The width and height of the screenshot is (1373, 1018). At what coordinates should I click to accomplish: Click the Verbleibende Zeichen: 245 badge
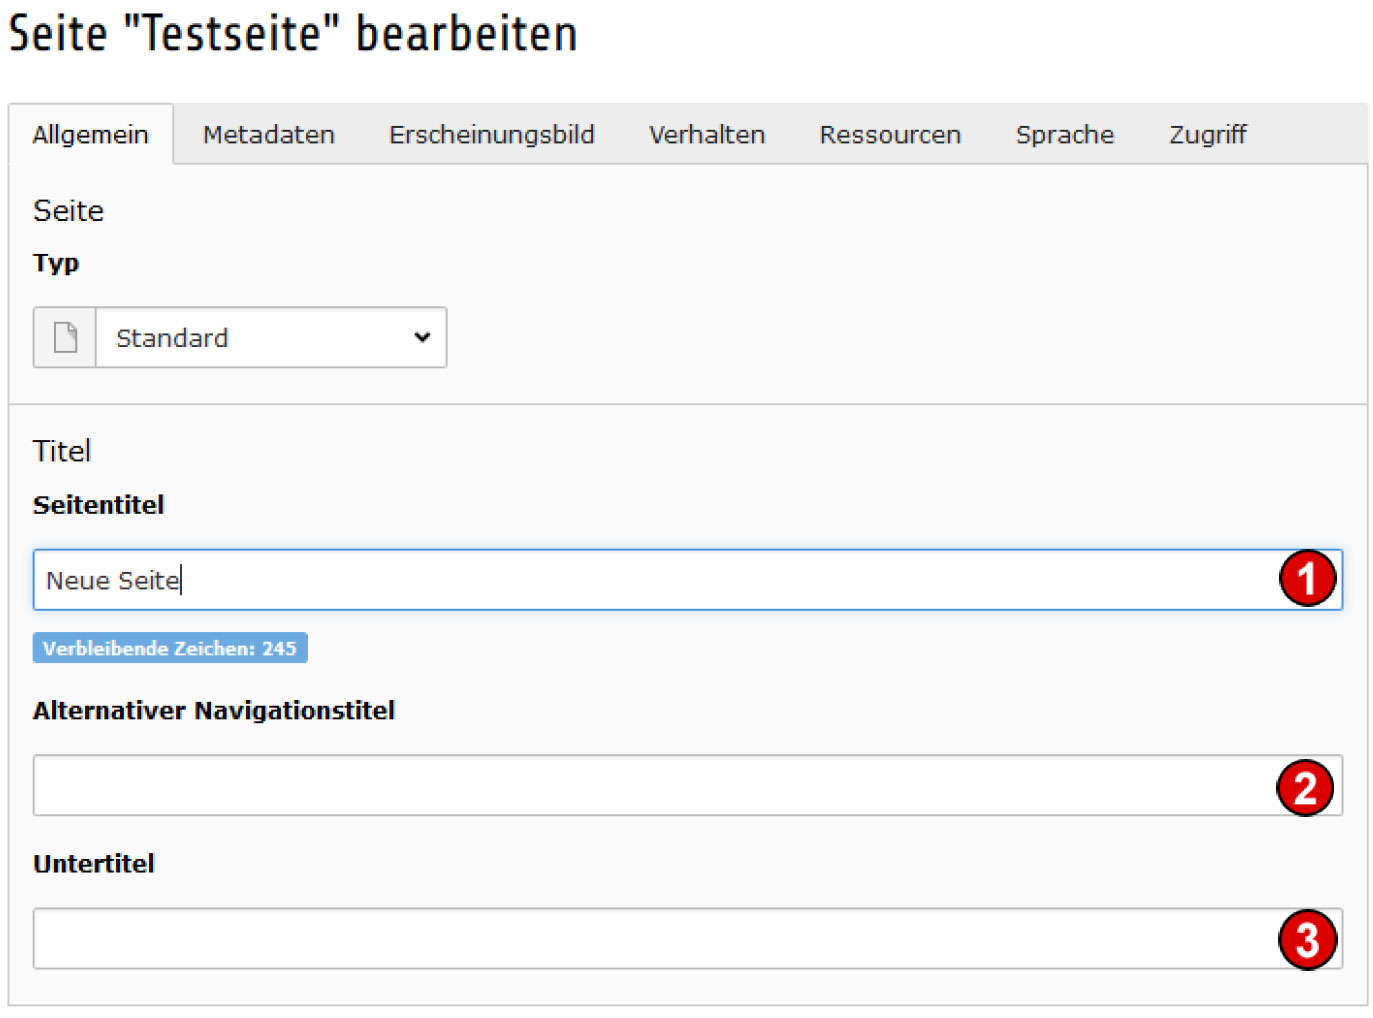click(170, 648)
